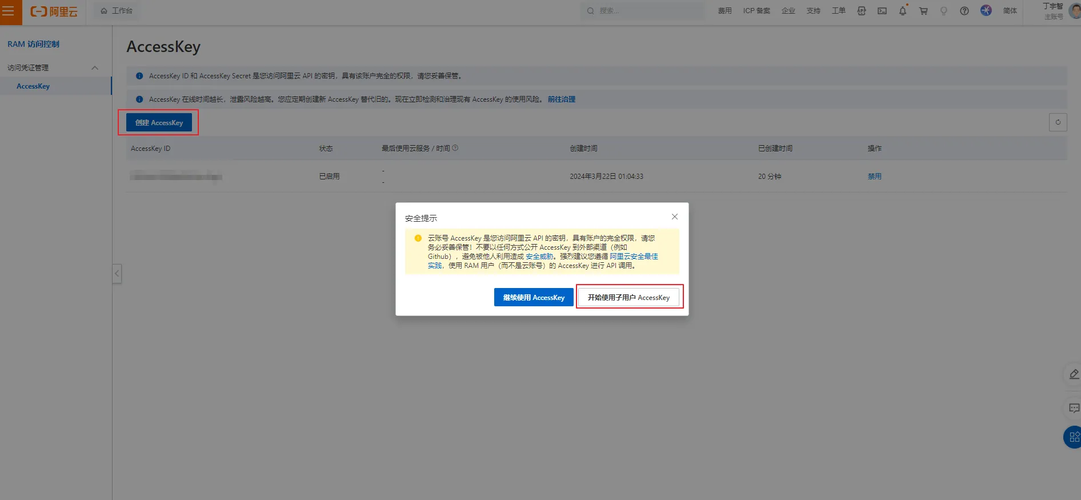Open the user account avatar menu

coord(1075,10)
